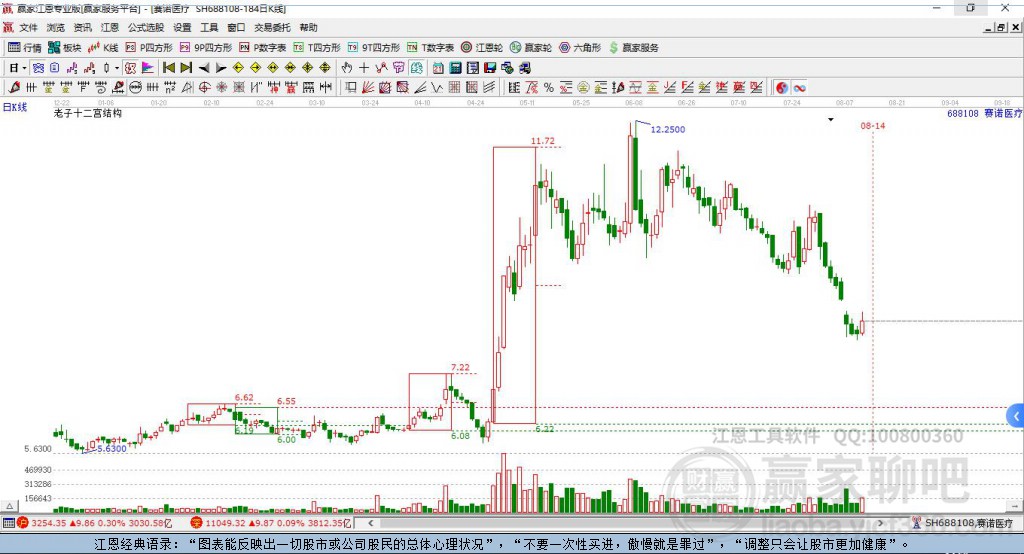Open the 帮助 menu
The image size is (1024, 554).
click(308, 27)
